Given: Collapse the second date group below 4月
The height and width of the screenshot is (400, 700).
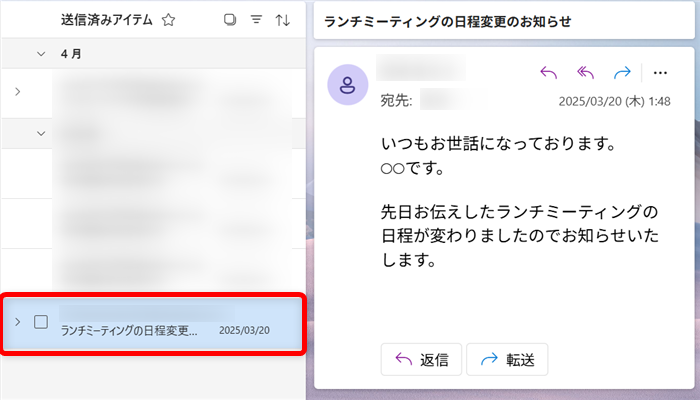Looking at the screenshot, I should coord(41,132).
